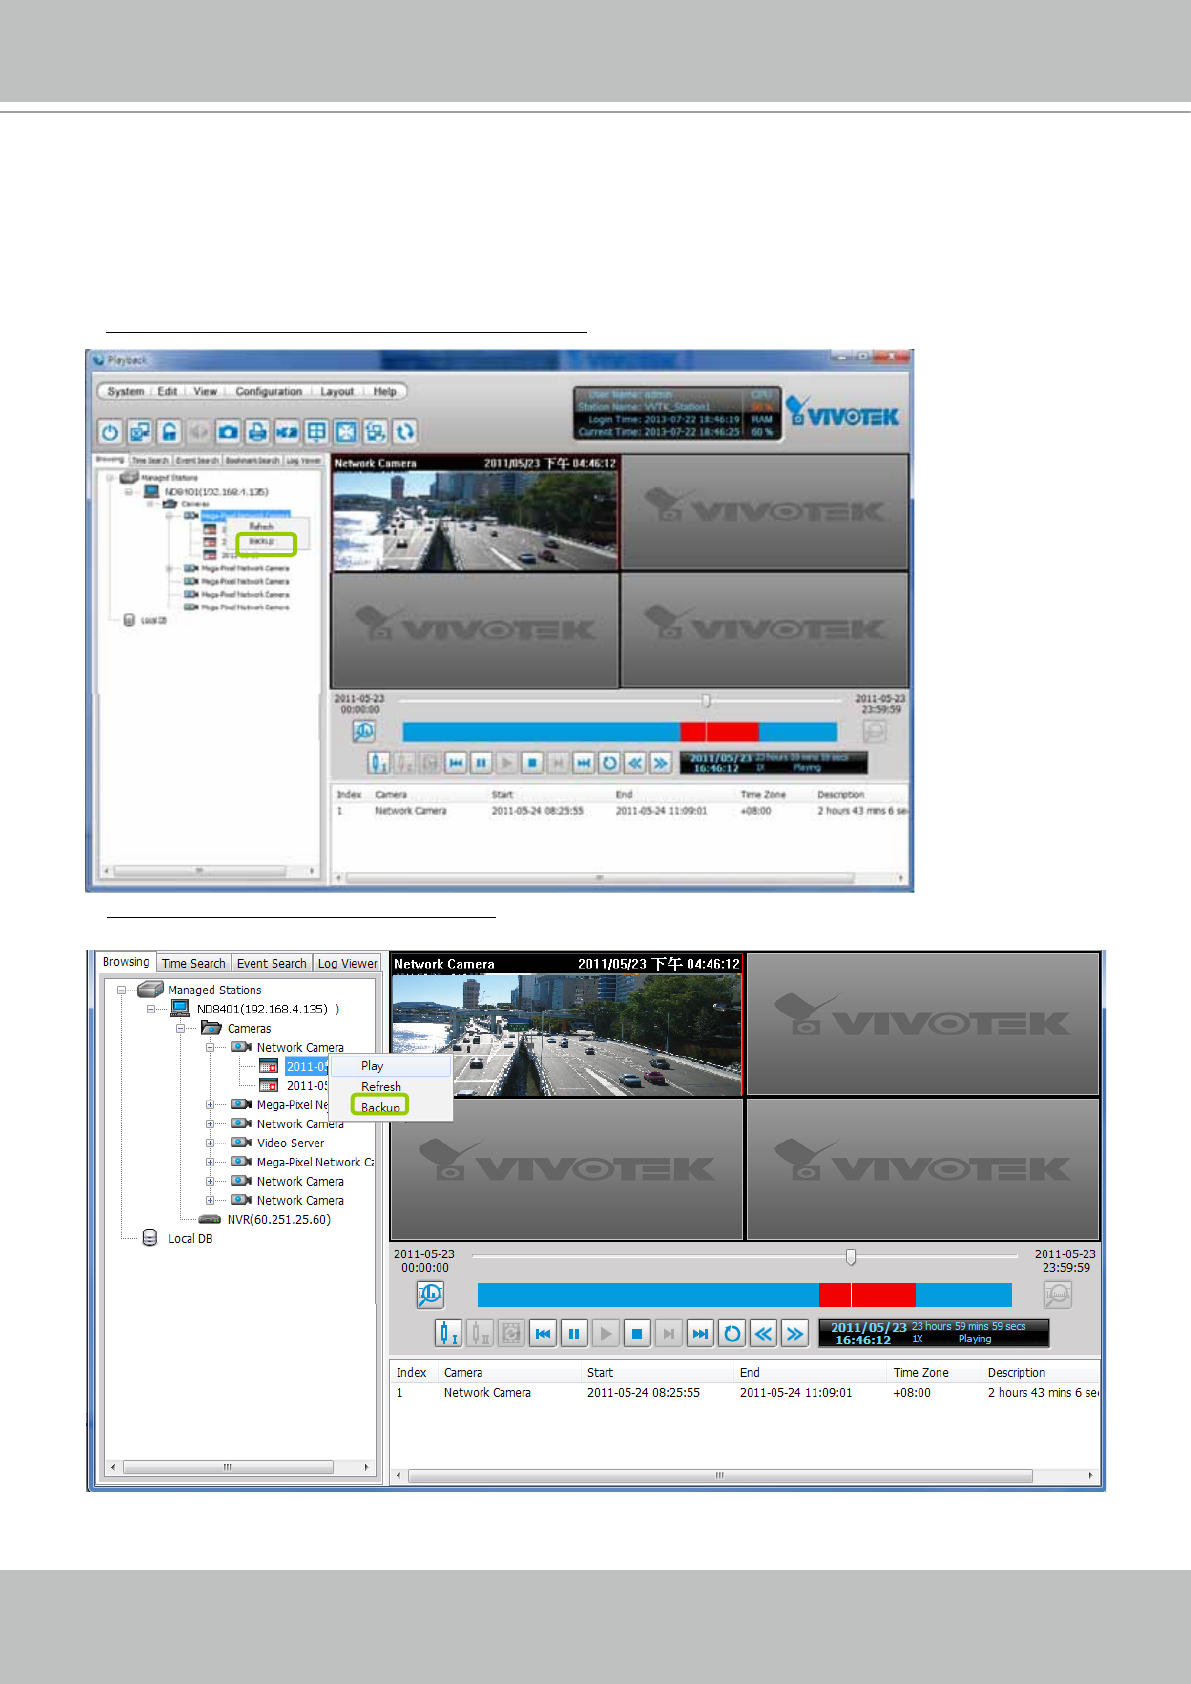Click the Video Server camera icon in the enlarged tree
Image resolution: width=1191 pixels, height=1684 pixels.
pos(241,1142)
